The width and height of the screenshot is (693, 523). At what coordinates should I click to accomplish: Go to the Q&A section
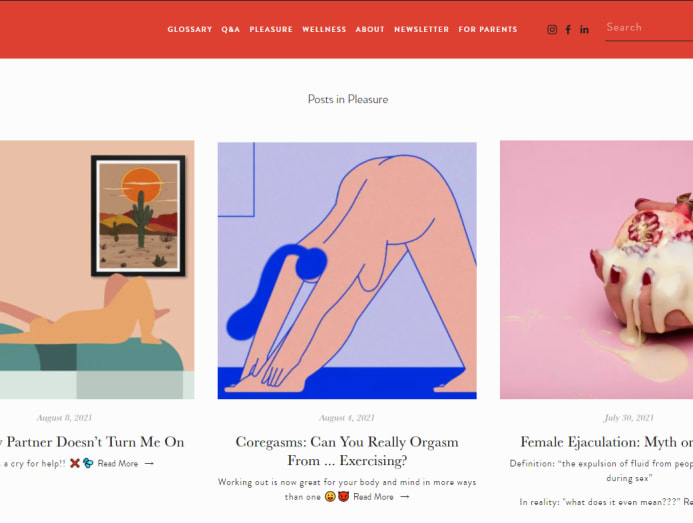point(231,30)
